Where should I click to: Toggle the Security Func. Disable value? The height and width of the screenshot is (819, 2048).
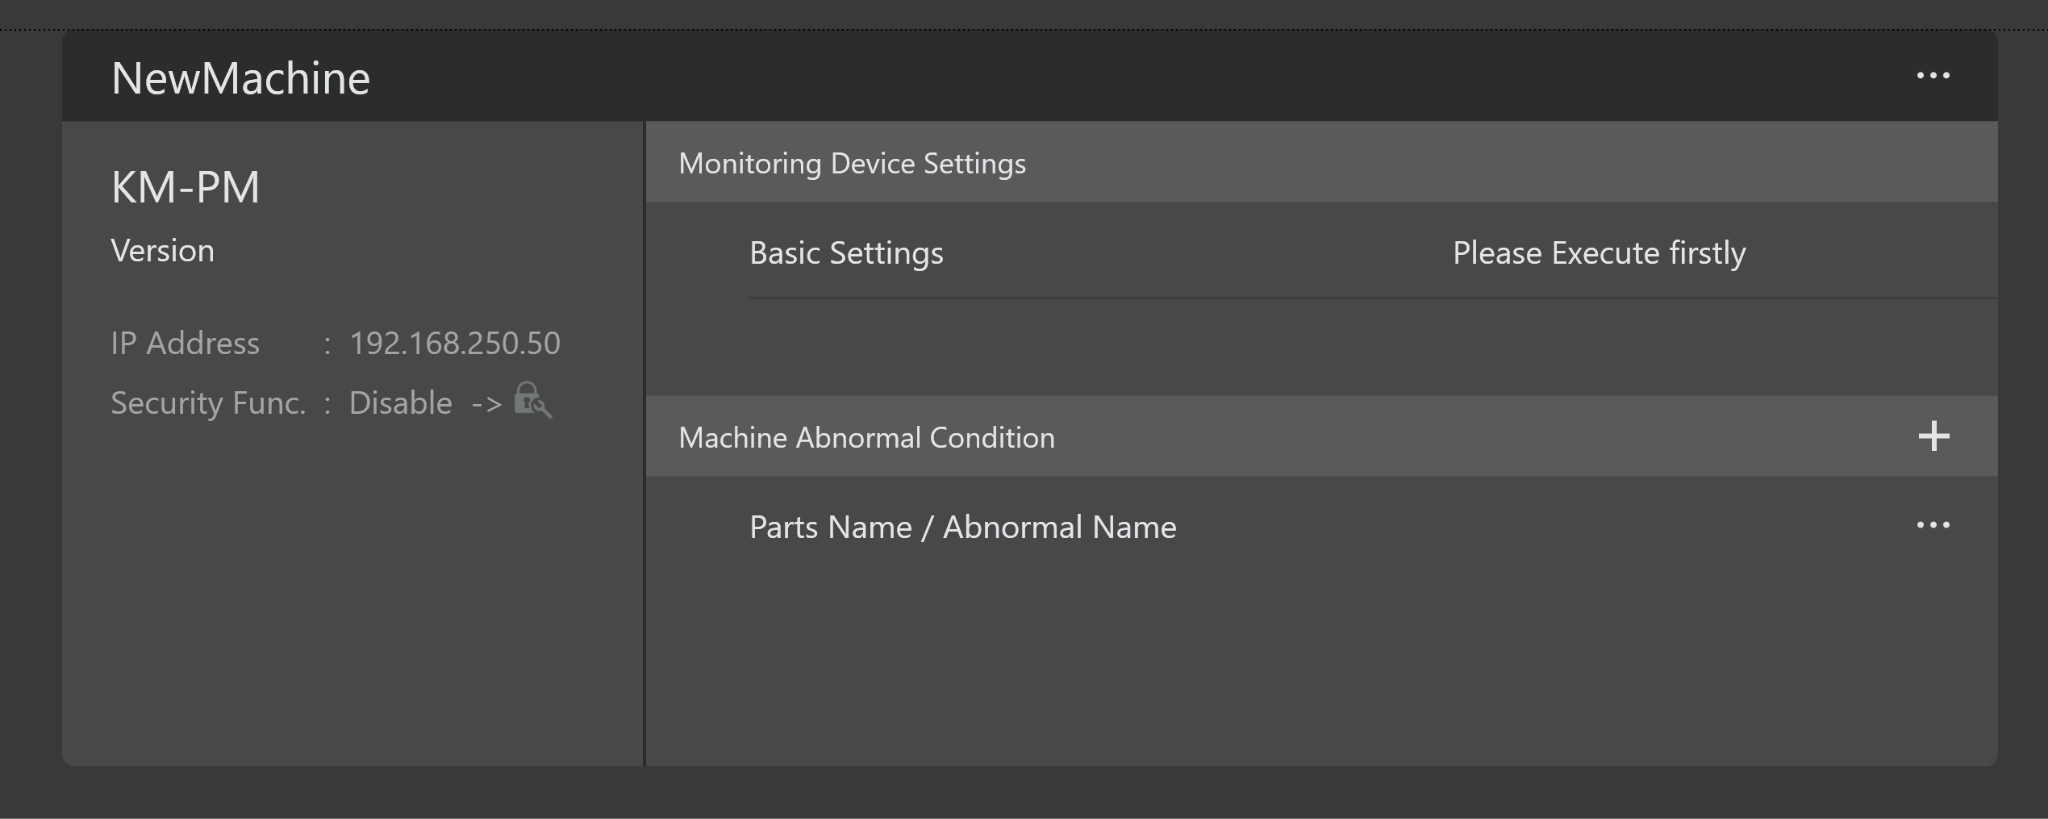400,403
